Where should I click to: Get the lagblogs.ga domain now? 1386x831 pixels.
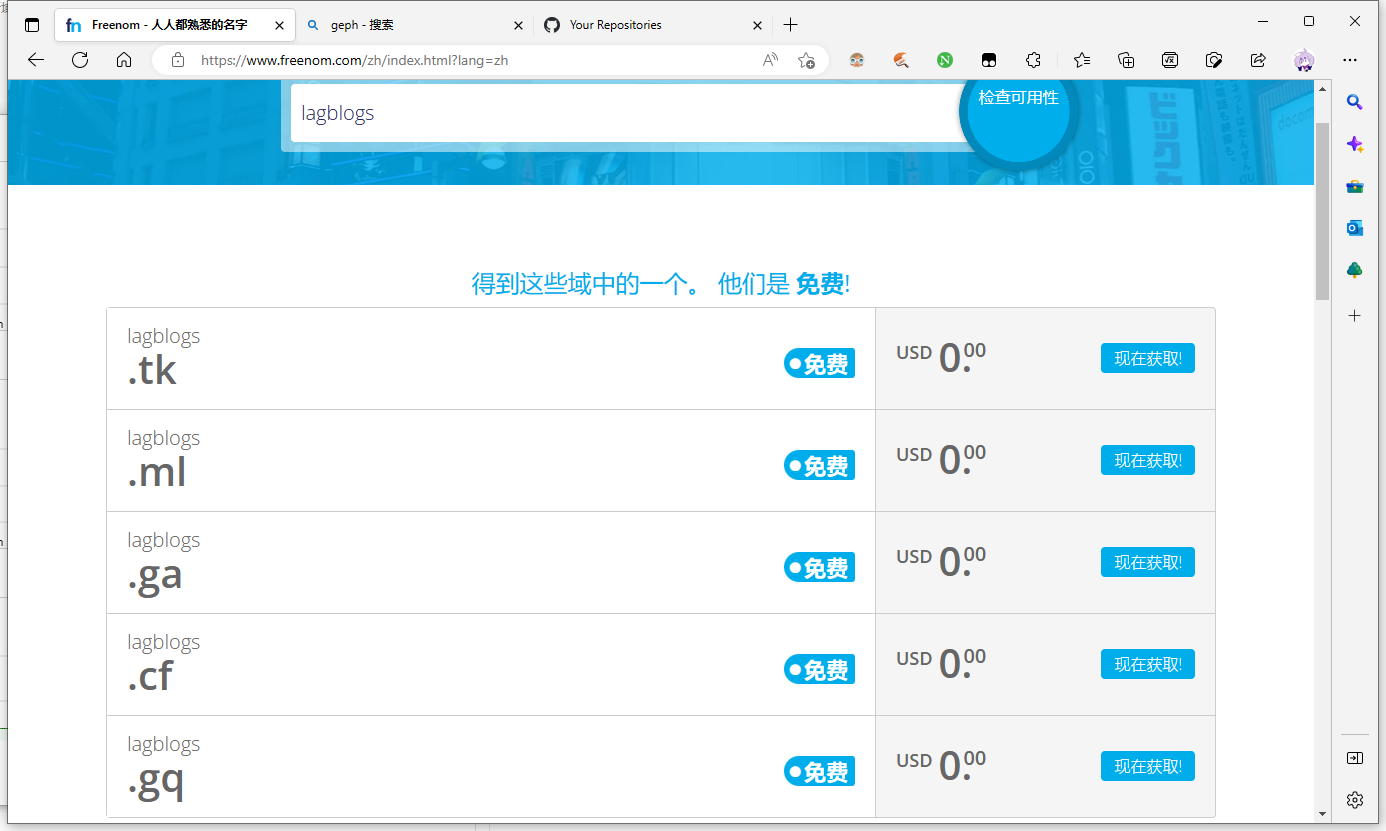1147,562
